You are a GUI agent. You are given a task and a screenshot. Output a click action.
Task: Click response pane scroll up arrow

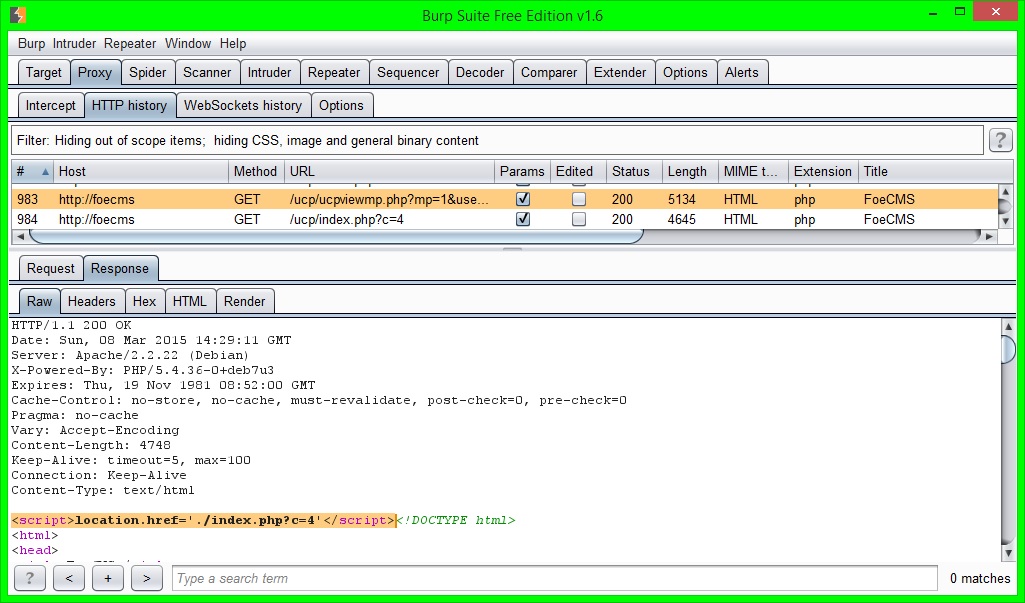(1008, 325)
